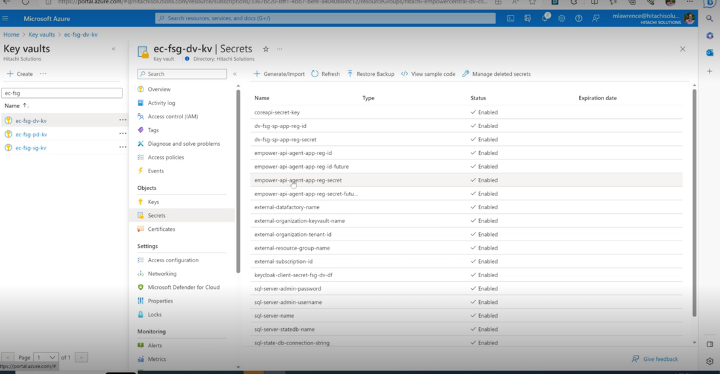Select ec-fsg-pd-kv key vault
The height and width of the screenshot is (374, 720).
coord(31,134)
